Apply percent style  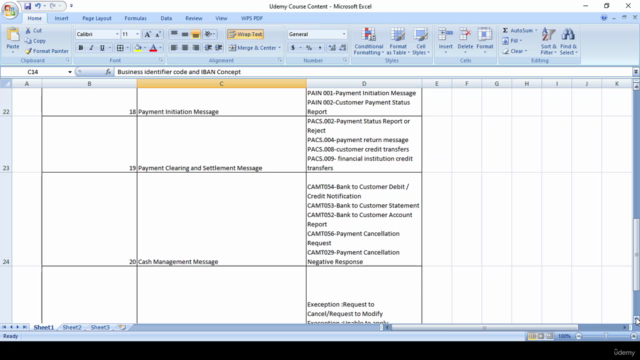click(x=309, y=48)
